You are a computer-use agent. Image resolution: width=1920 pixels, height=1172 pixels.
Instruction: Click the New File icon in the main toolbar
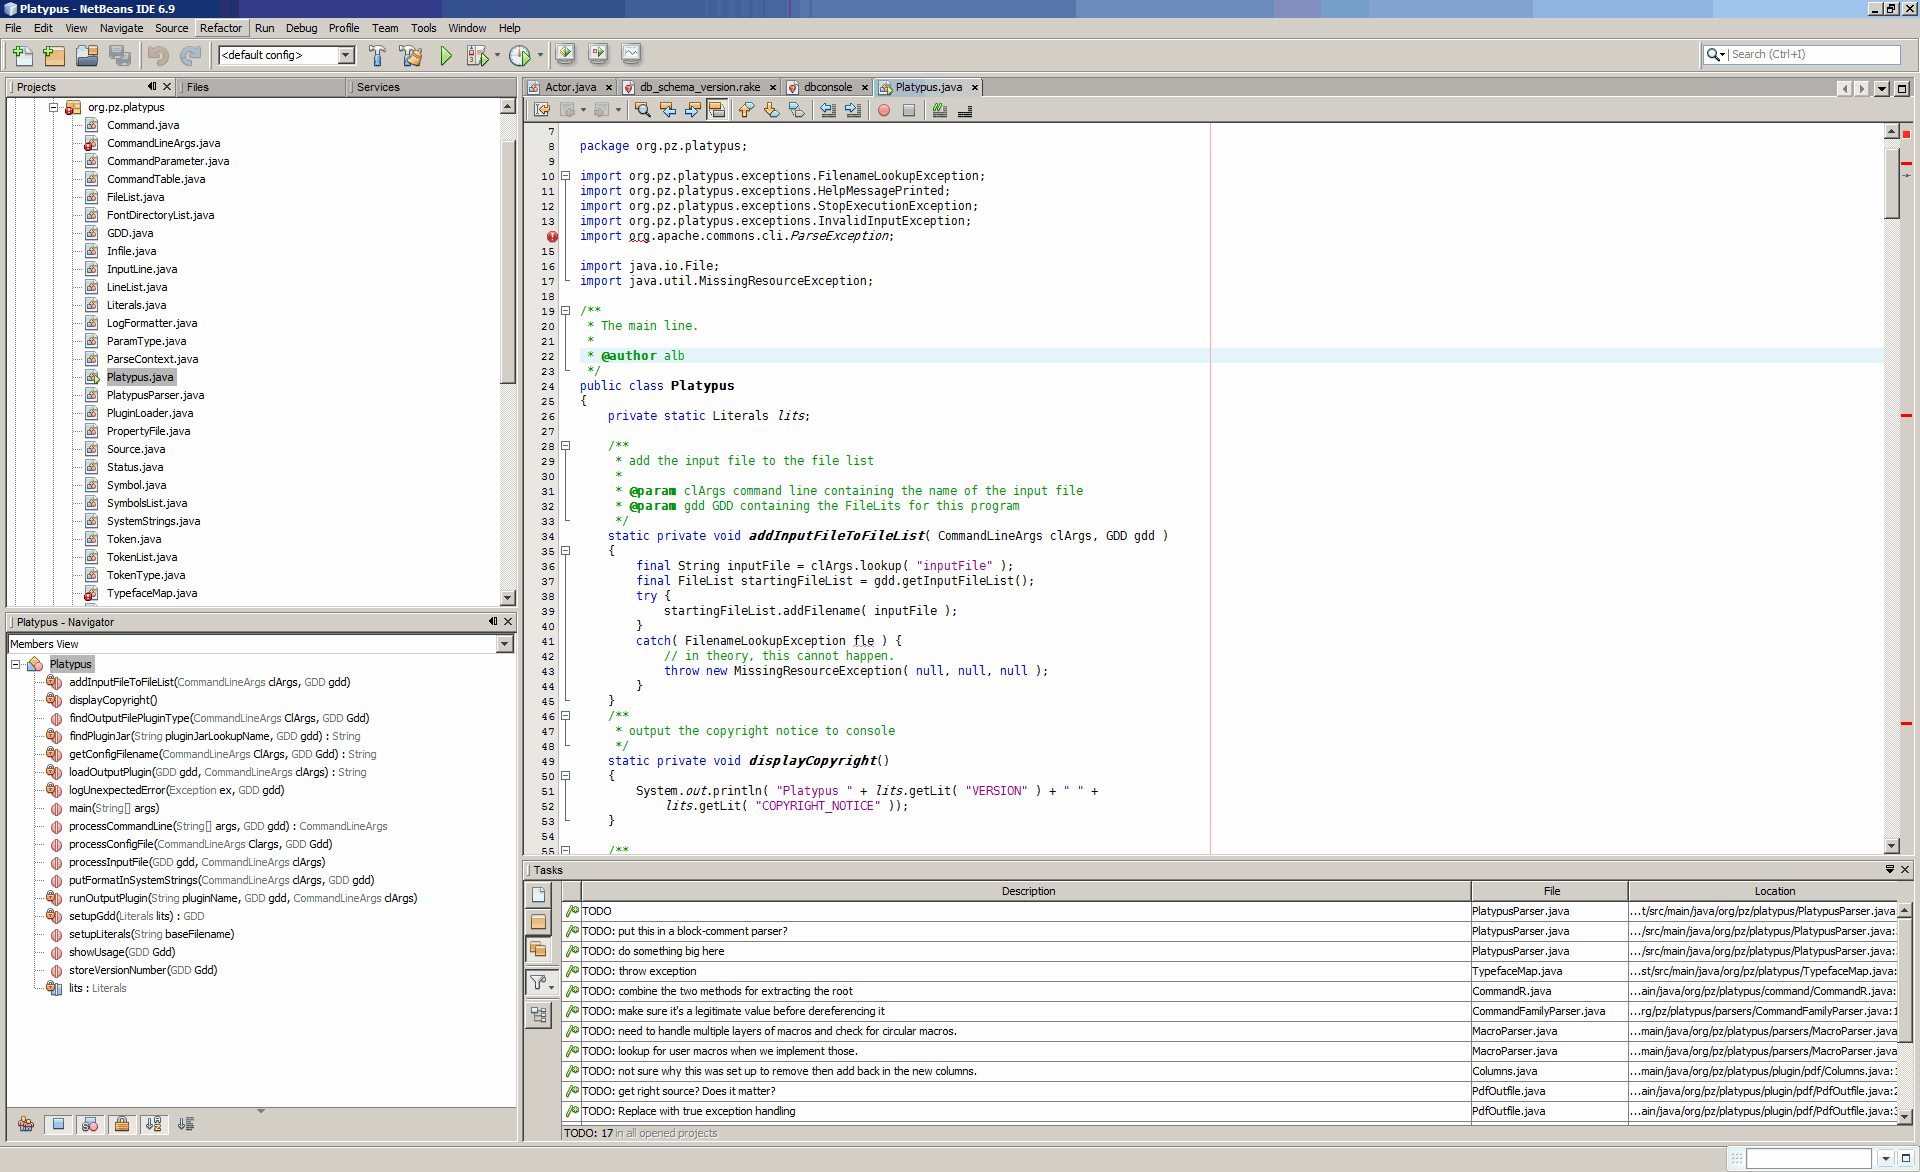click(x=22, y=56)
